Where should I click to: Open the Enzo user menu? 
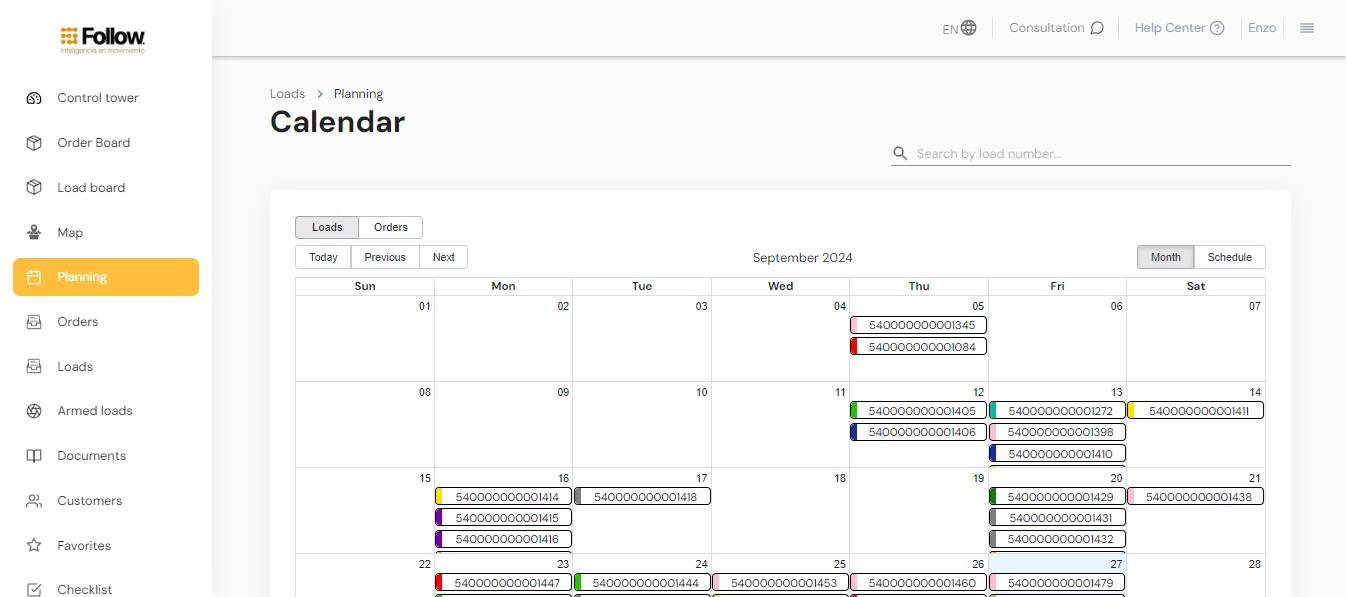tap(1262, 28)
